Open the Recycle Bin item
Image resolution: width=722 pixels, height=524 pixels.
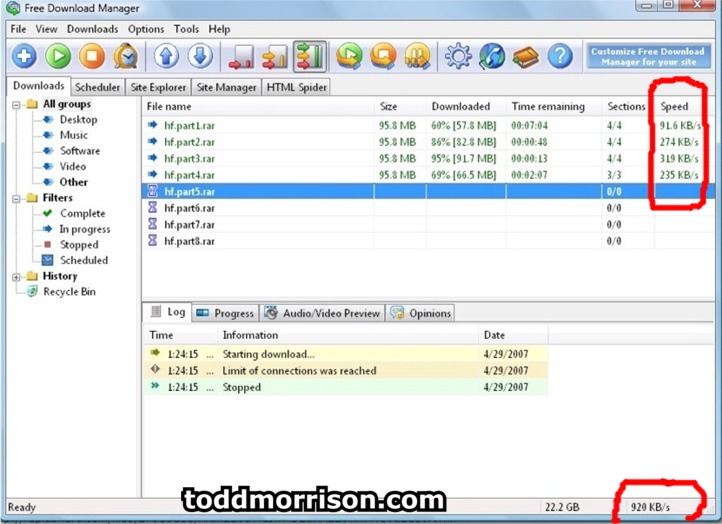click(x=69, y=292)
